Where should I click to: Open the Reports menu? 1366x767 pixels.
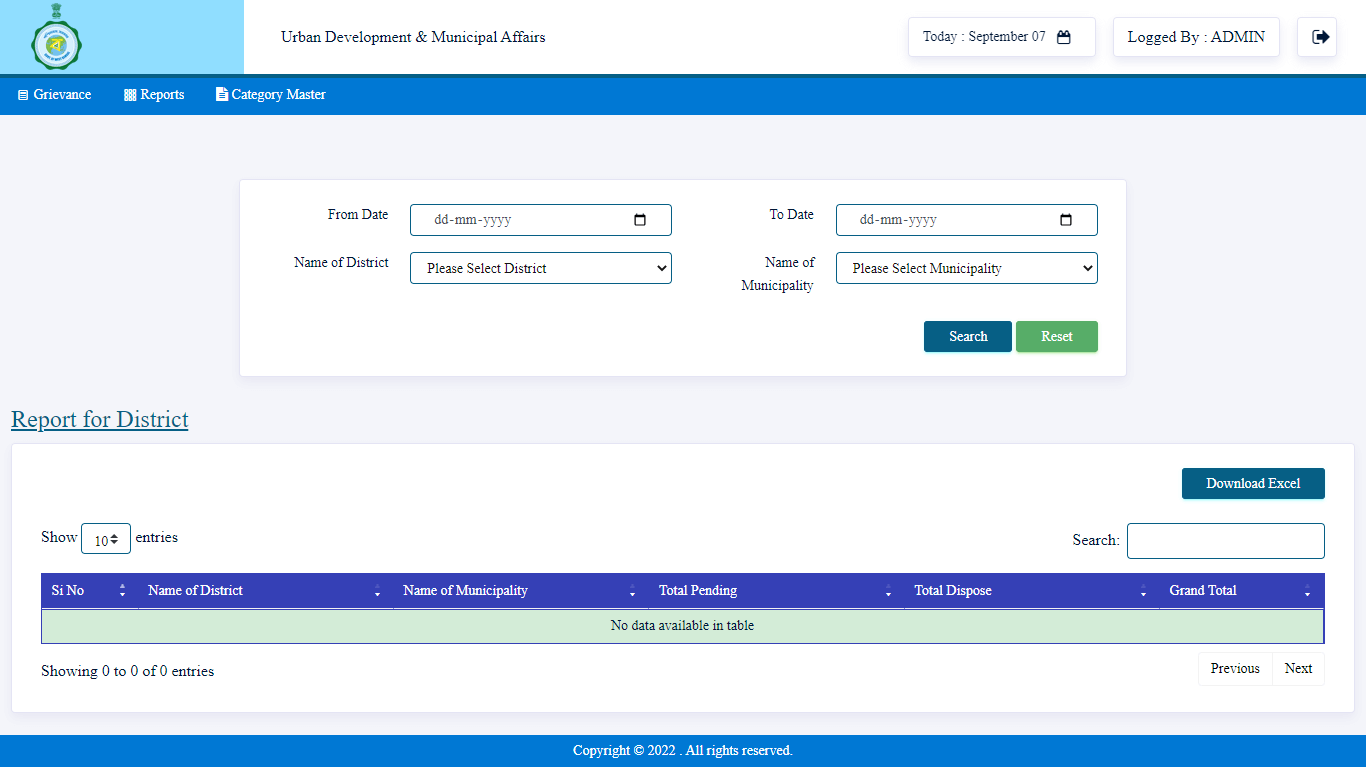(154, 95)
